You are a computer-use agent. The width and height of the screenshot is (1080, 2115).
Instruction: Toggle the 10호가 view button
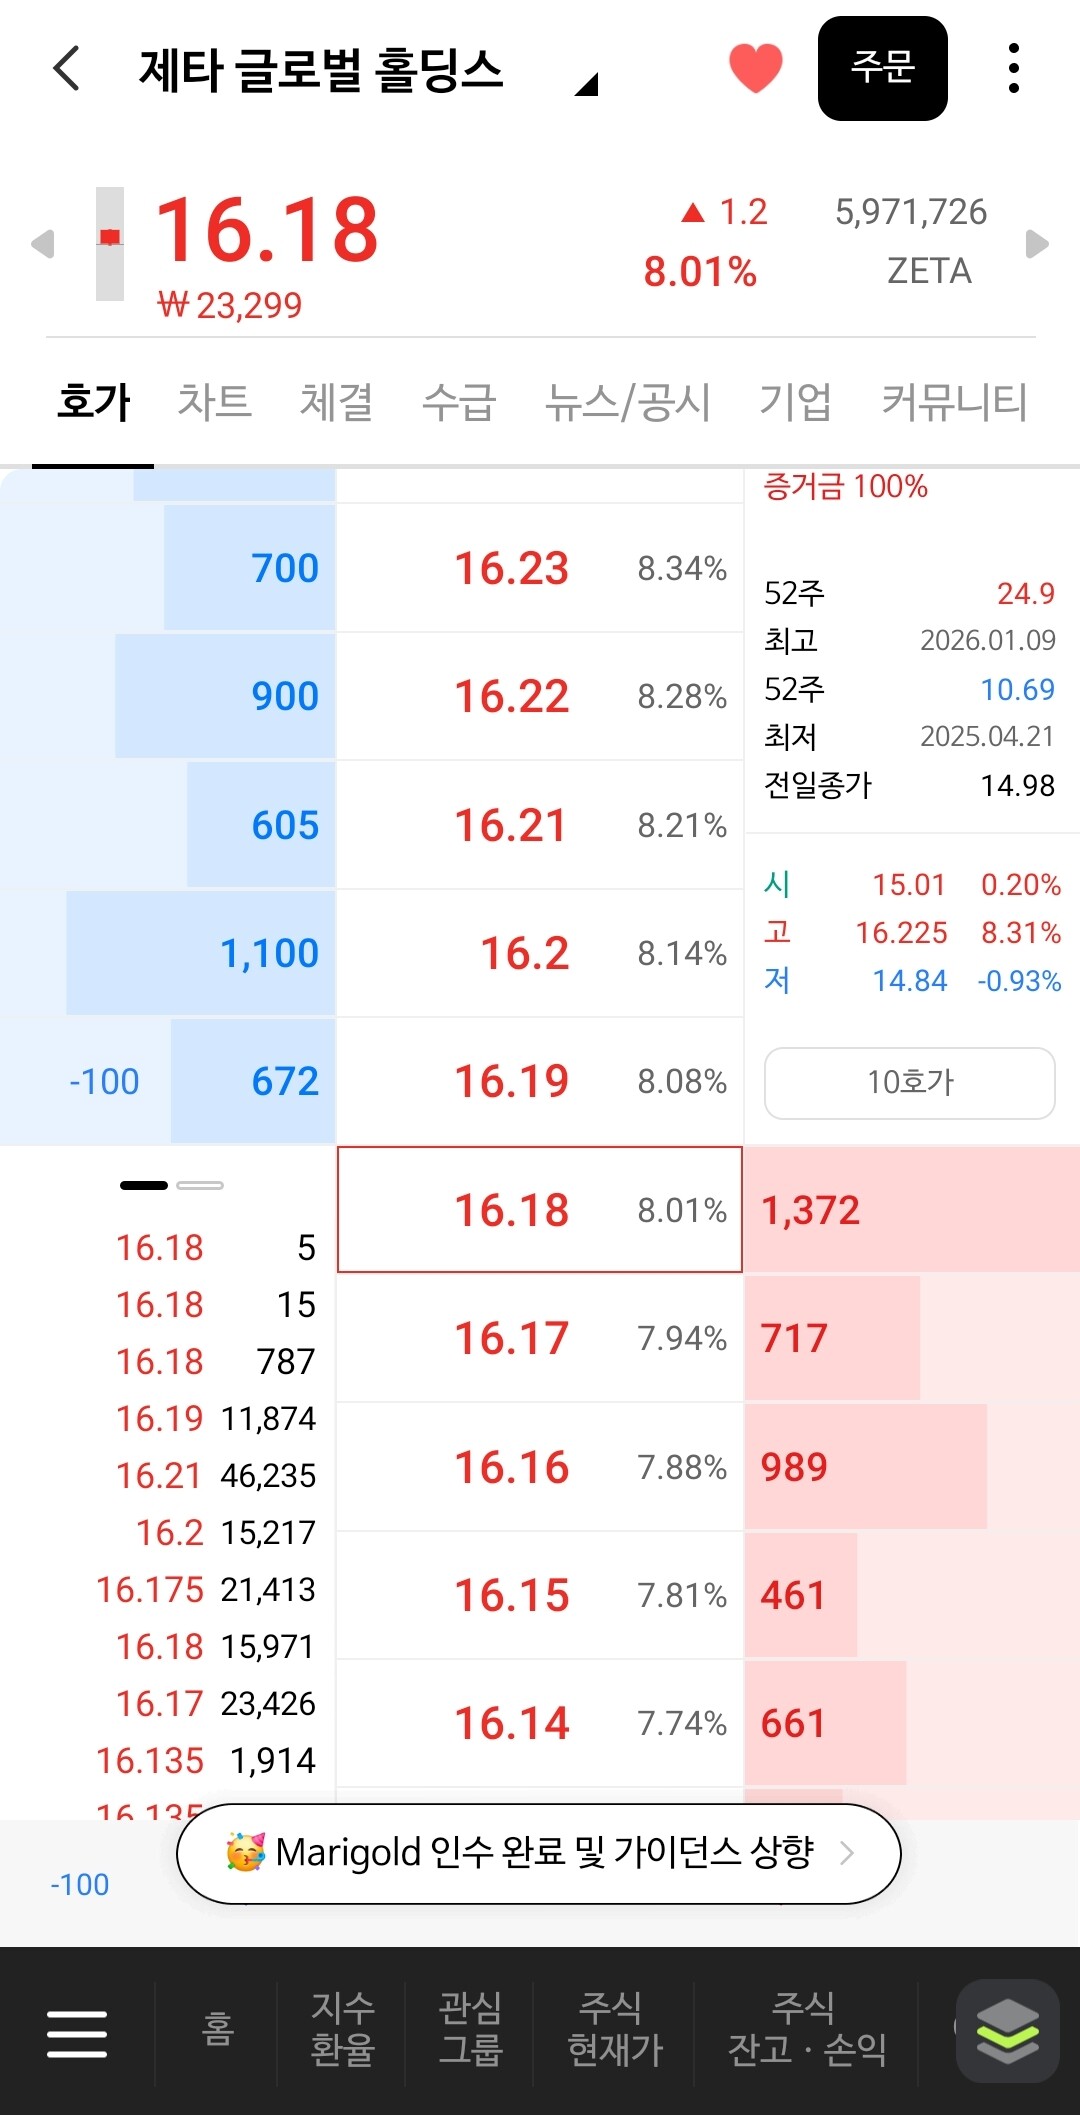click(x=909, y=1082)
